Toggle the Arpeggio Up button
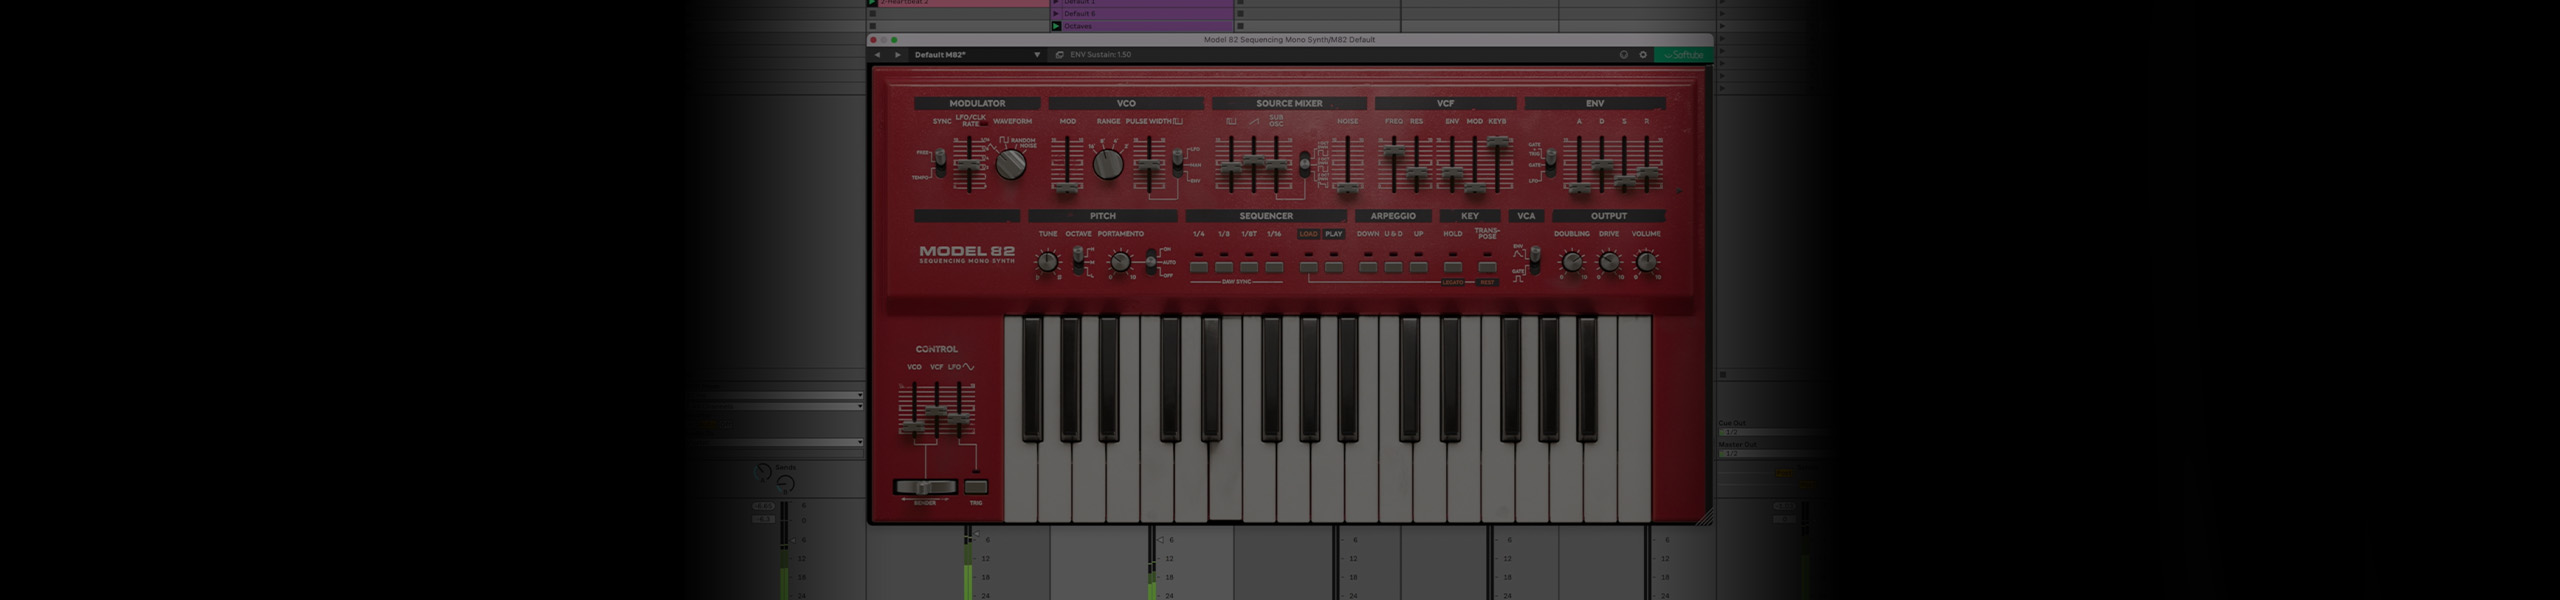 [x=1418, y=266]
